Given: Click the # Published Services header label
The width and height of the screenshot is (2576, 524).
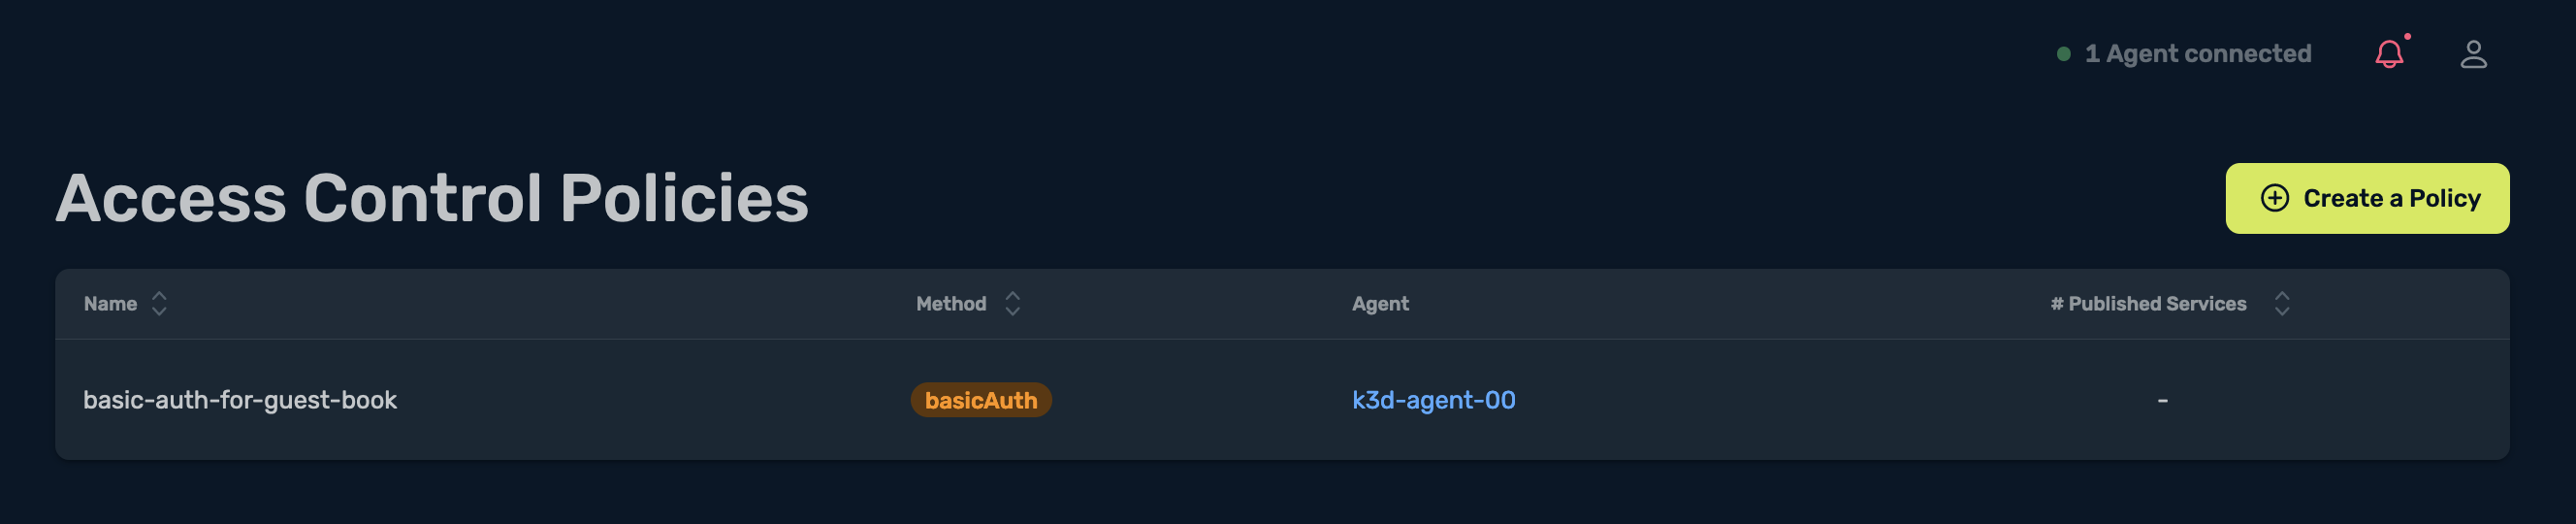Looking at the screenshot, I should coord(2147,304).
